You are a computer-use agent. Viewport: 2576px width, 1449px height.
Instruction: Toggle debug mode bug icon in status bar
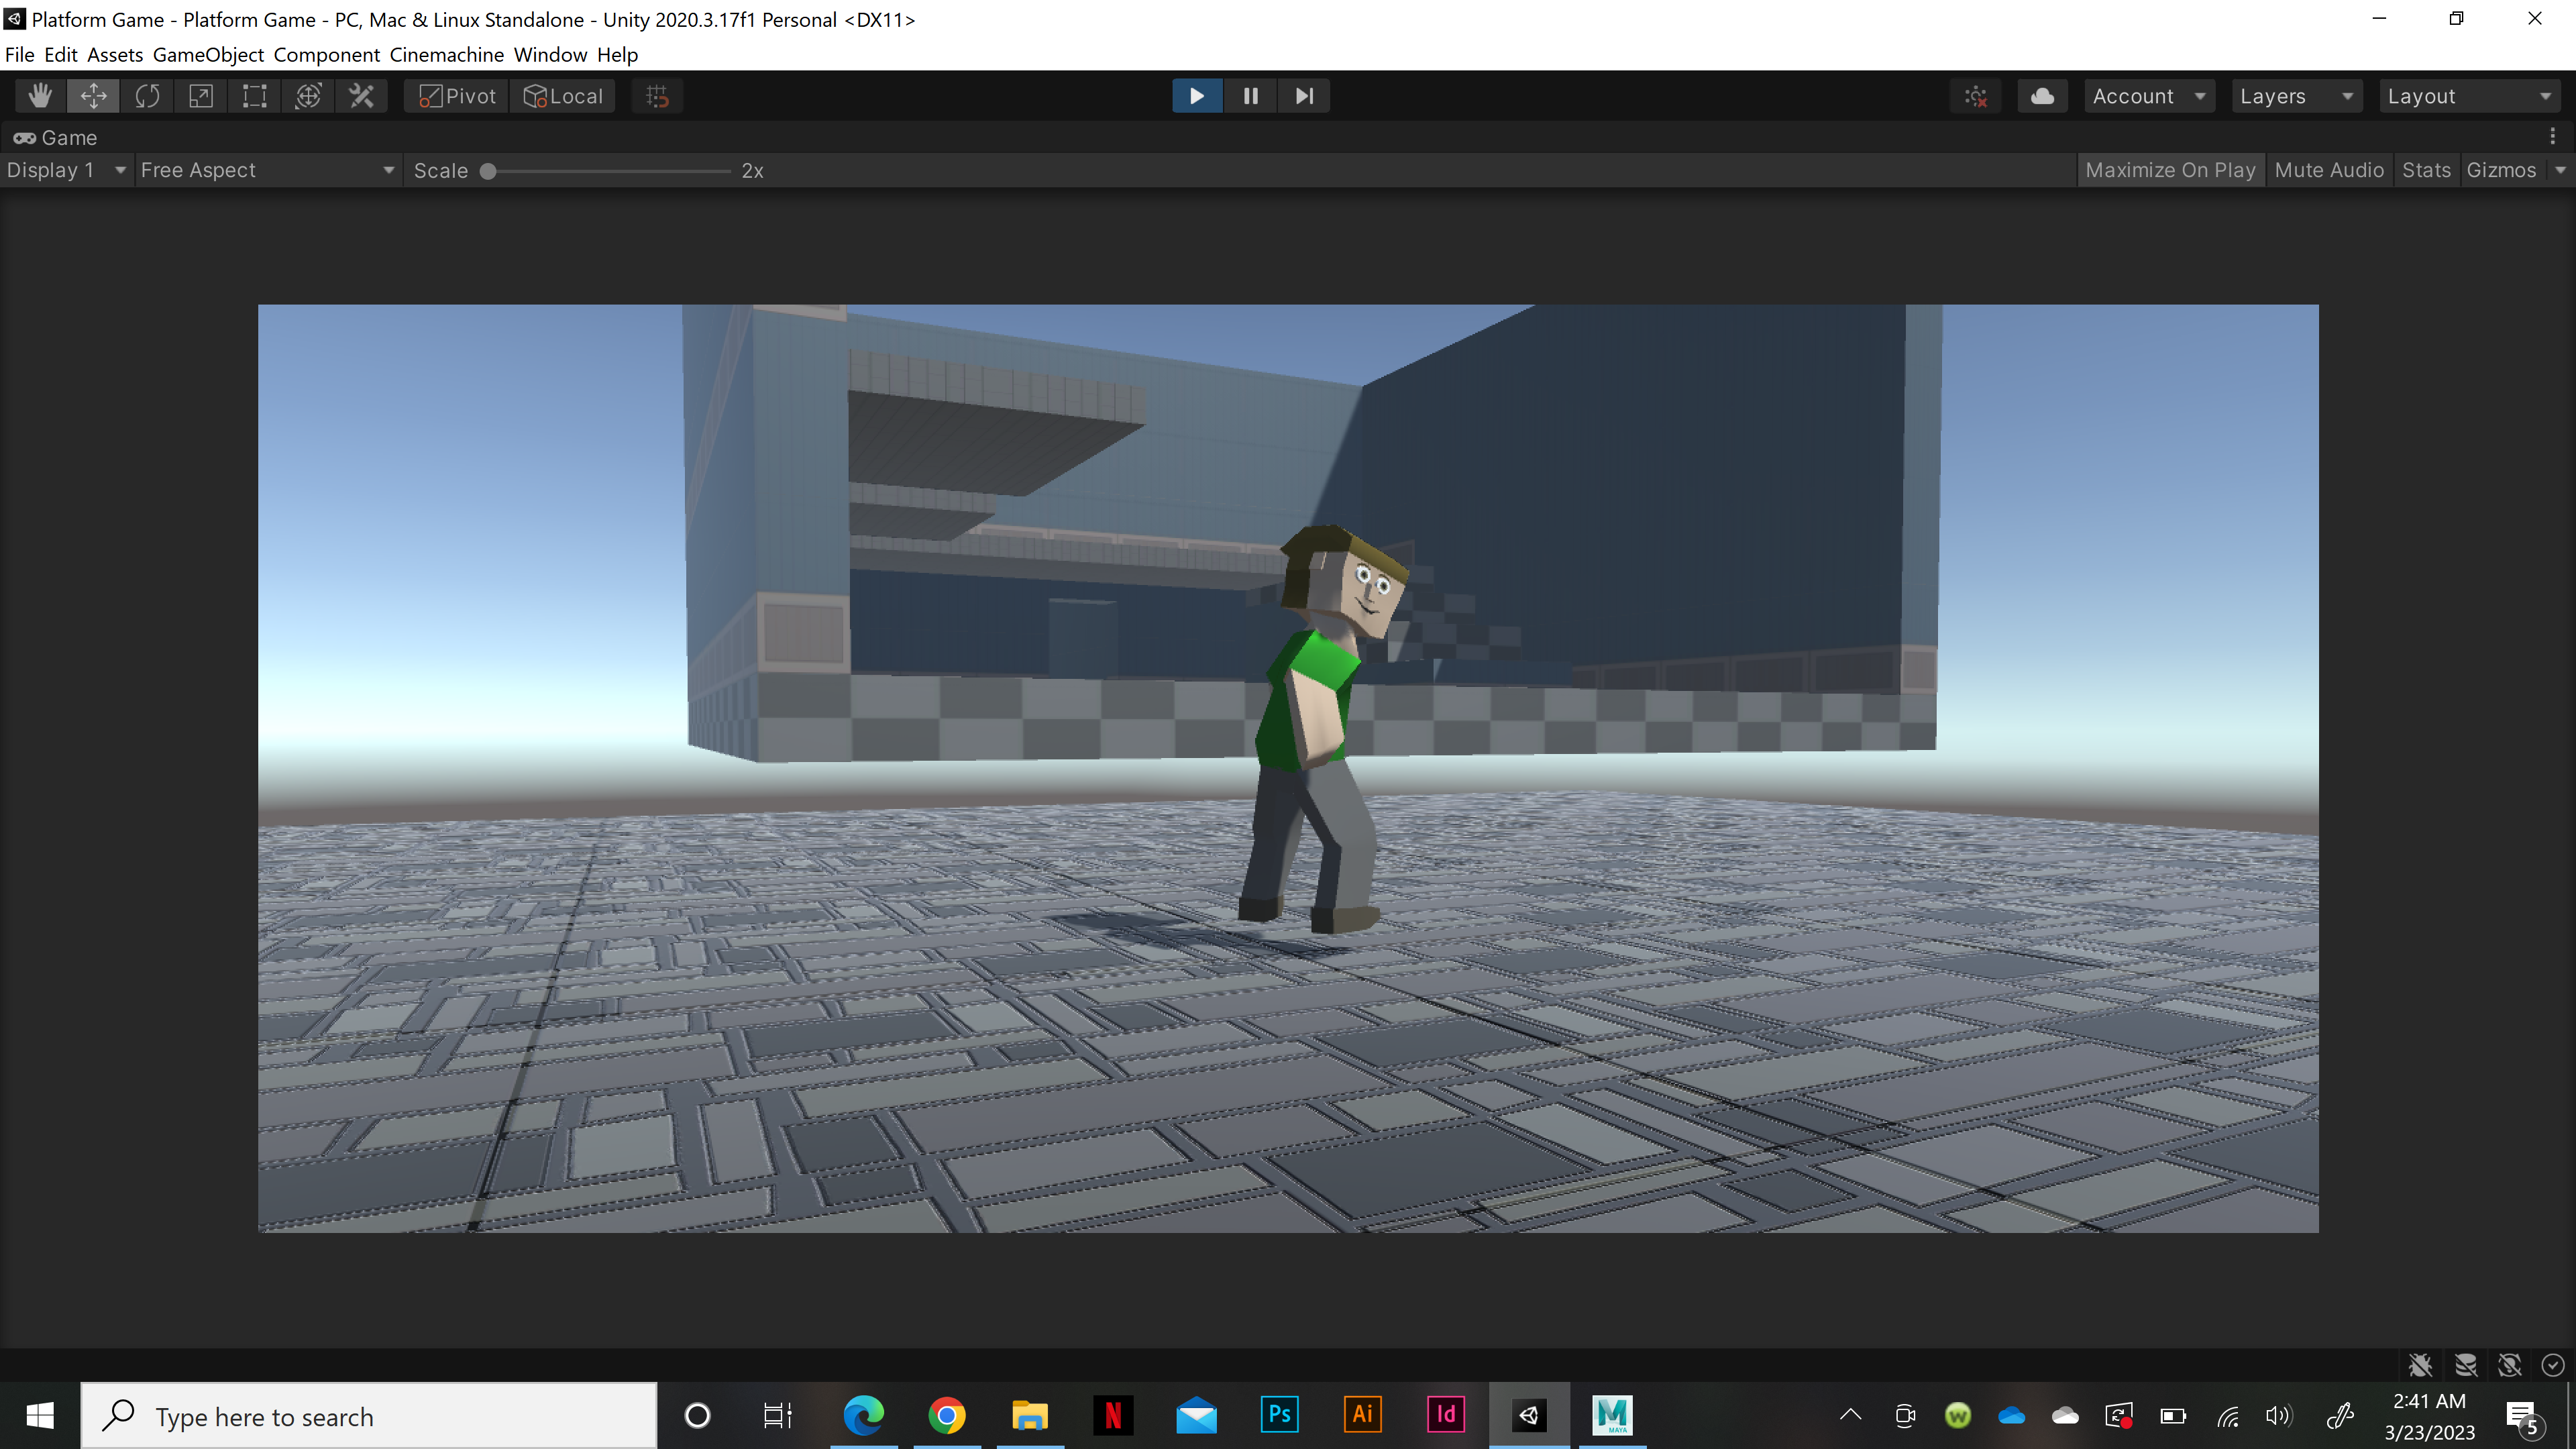pos(2420,1365)
